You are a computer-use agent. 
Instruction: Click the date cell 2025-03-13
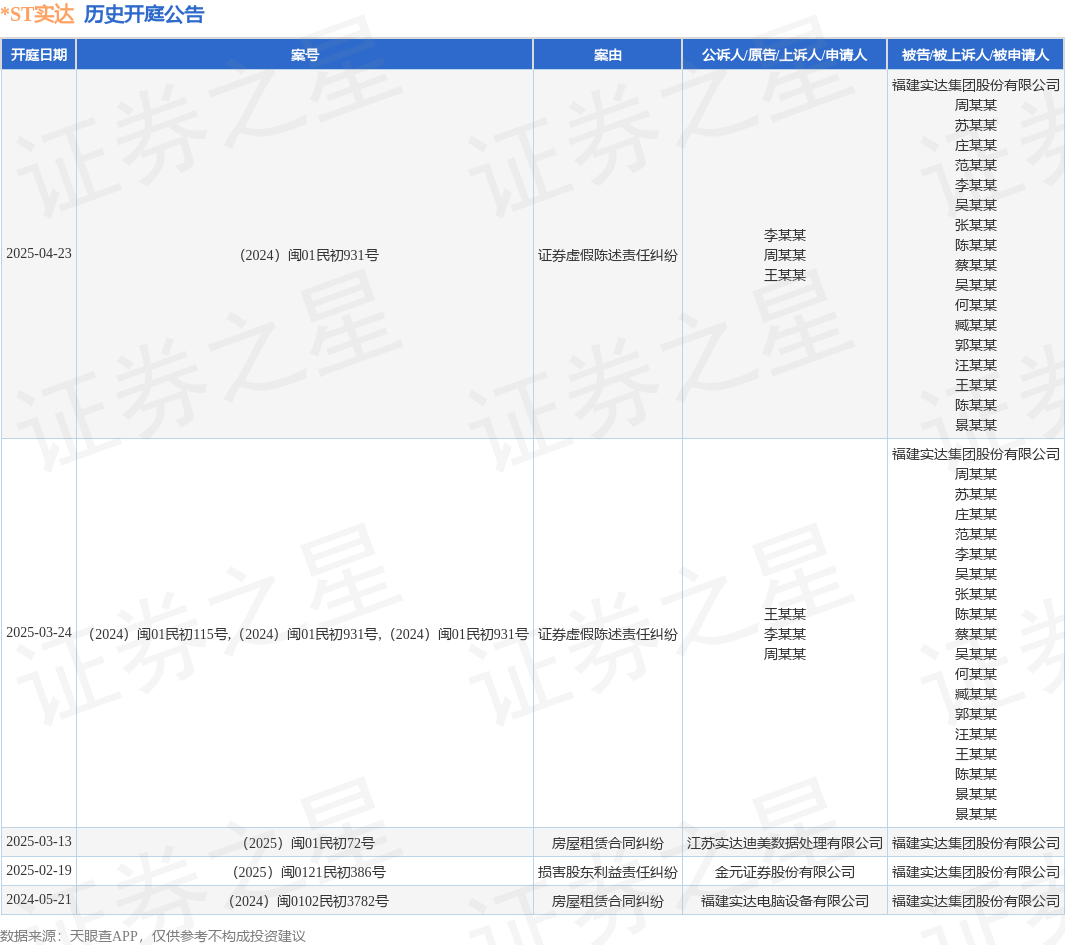pos(39,842)
